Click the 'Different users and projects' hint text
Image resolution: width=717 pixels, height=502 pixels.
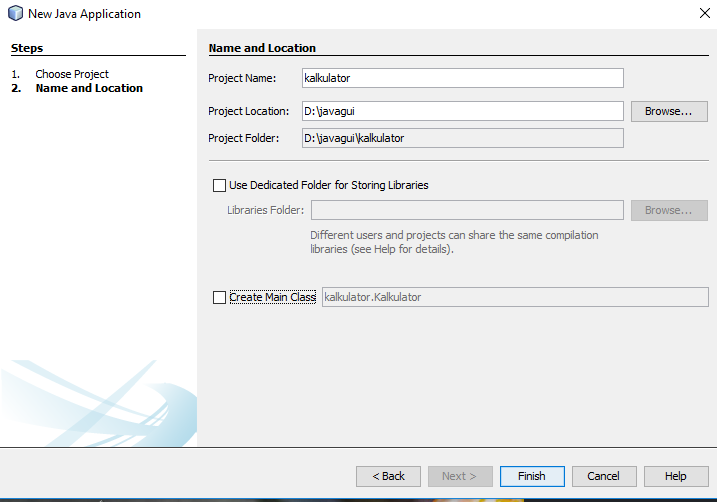pyautogui.click(x=454, y=242)
